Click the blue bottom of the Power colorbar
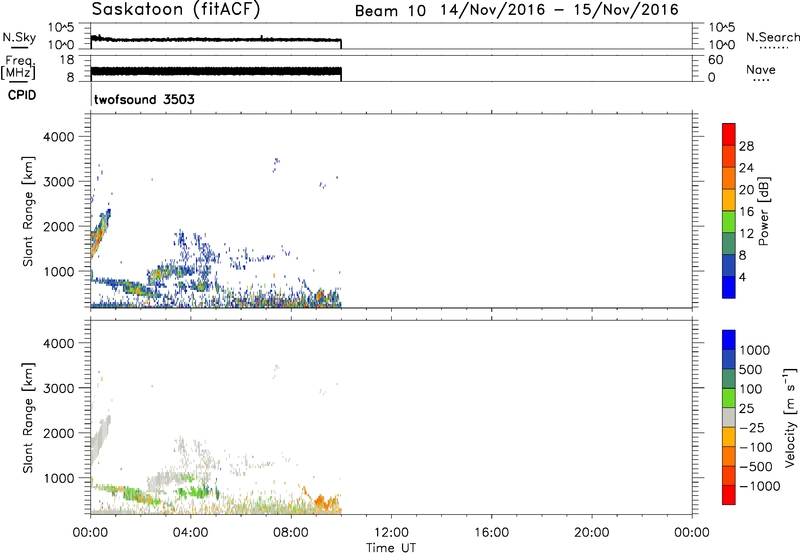The width and height of the screenshot is (800, 554). click(729, 287)
